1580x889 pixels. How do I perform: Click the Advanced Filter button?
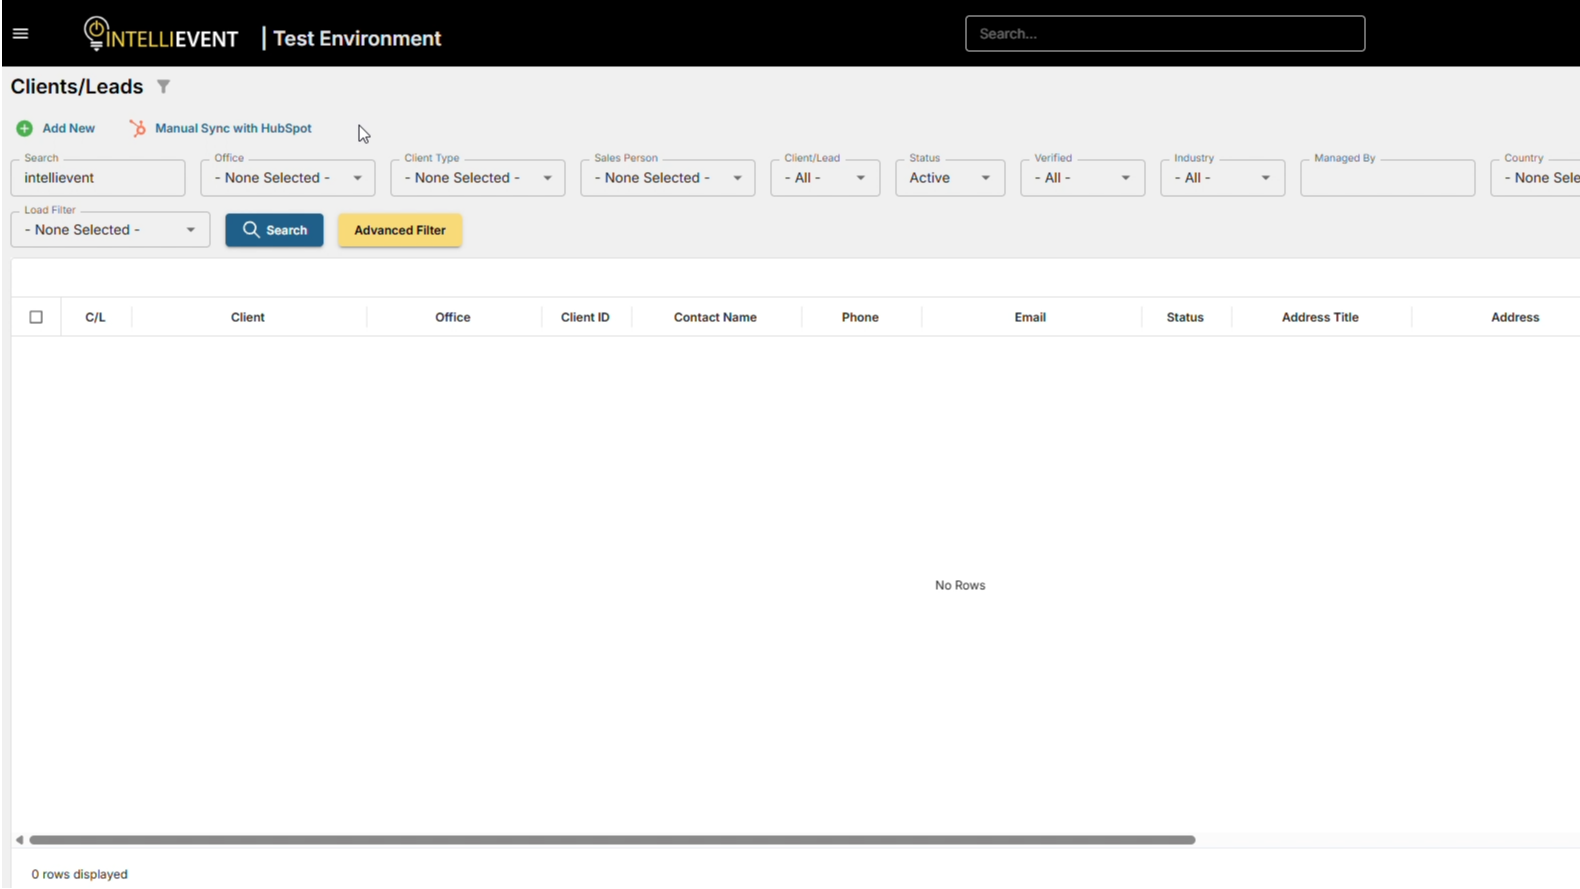(x=400, y=230)
